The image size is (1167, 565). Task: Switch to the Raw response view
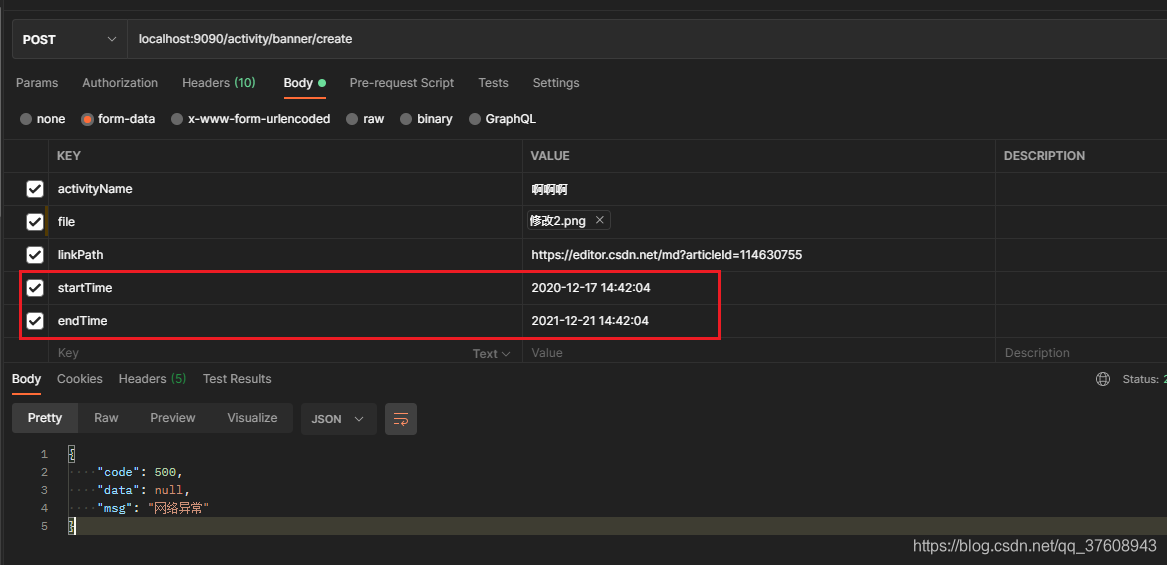tap(106, 418)
